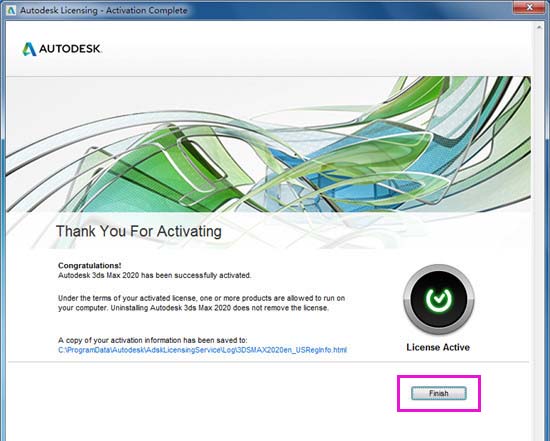Image resolution: width=550 pixels, height=441 pixels.
Task: Click the license terms paragraph
Action: [202, 303]
